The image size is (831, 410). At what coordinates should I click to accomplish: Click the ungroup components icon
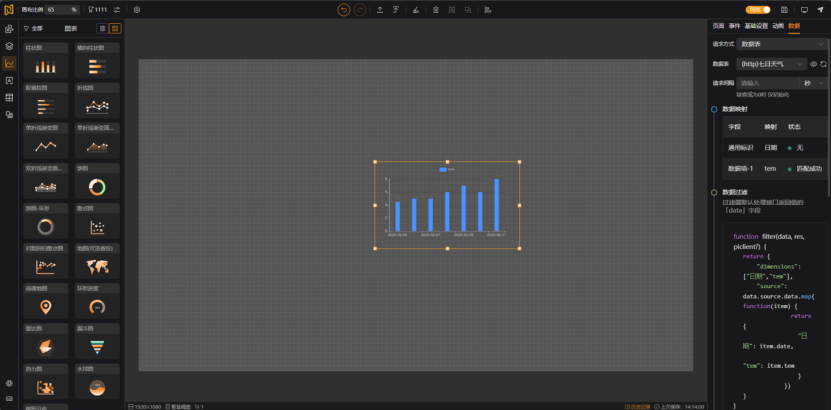468,10
